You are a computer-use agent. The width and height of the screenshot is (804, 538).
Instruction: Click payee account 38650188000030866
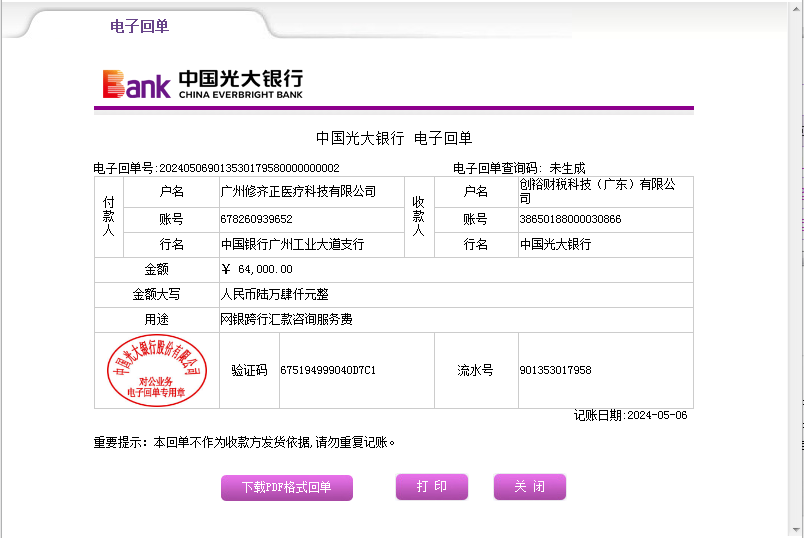pos(570,219)
